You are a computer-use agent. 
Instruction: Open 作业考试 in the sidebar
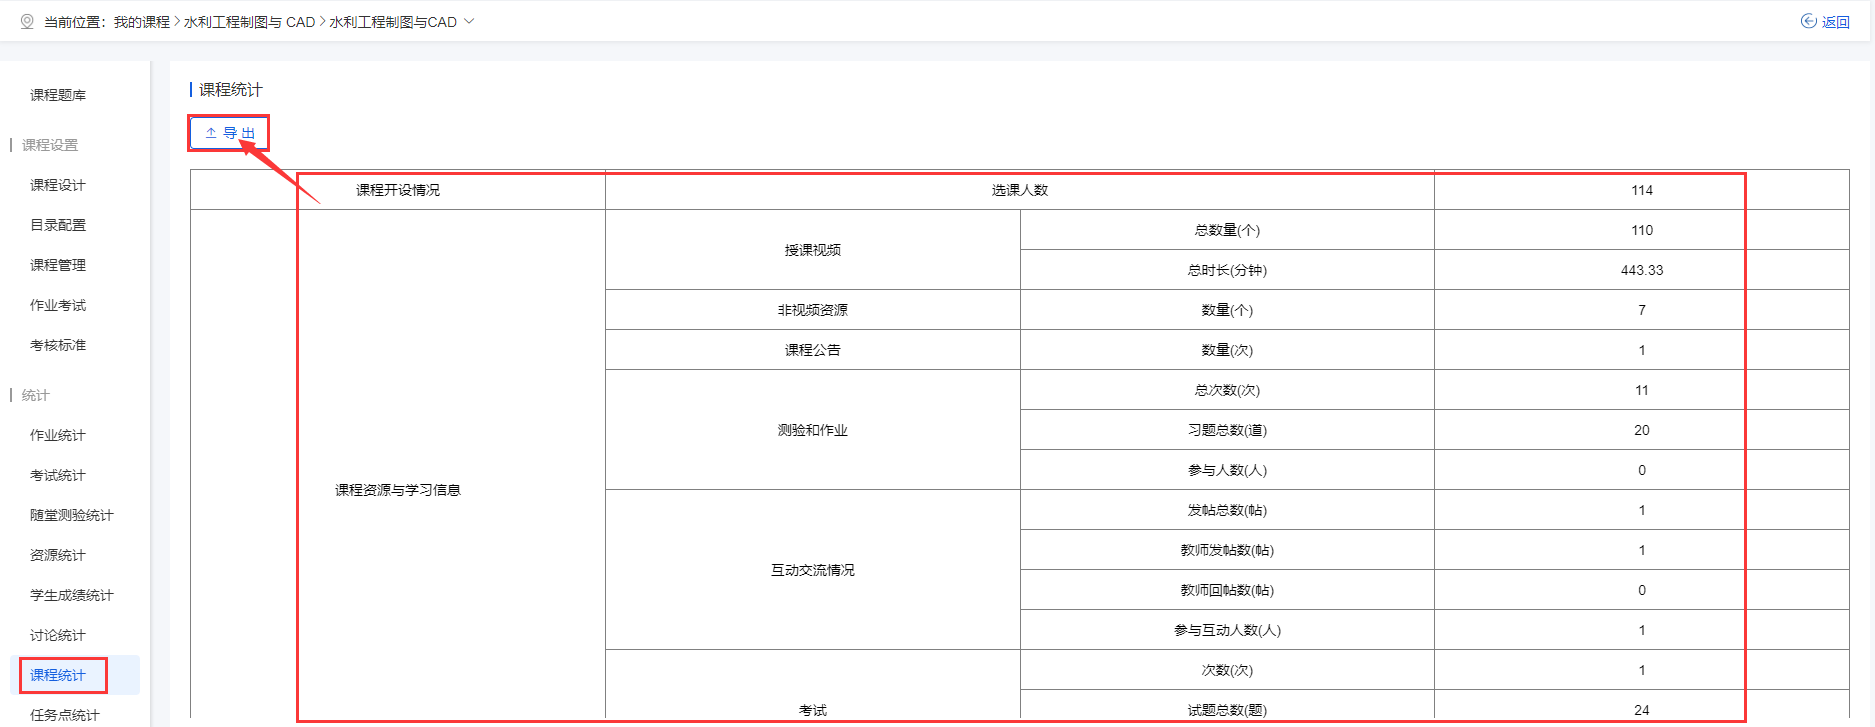58,305
